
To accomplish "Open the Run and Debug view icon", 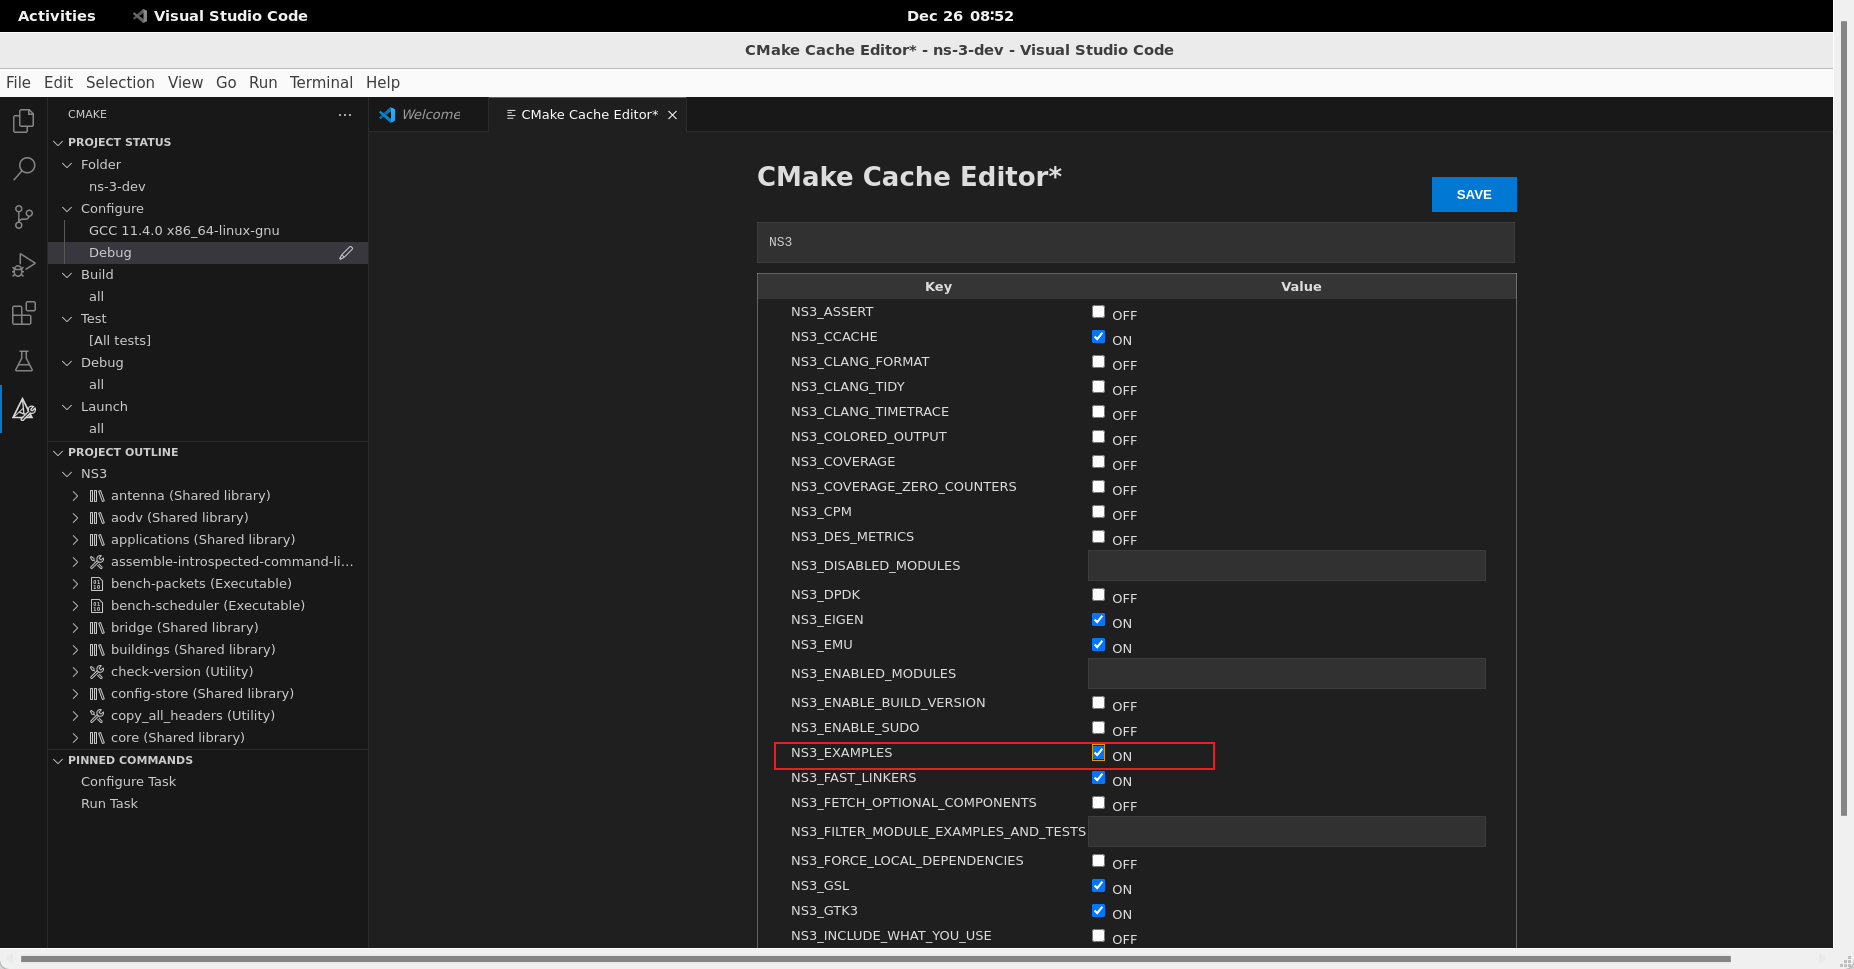I will click(24, 265).
